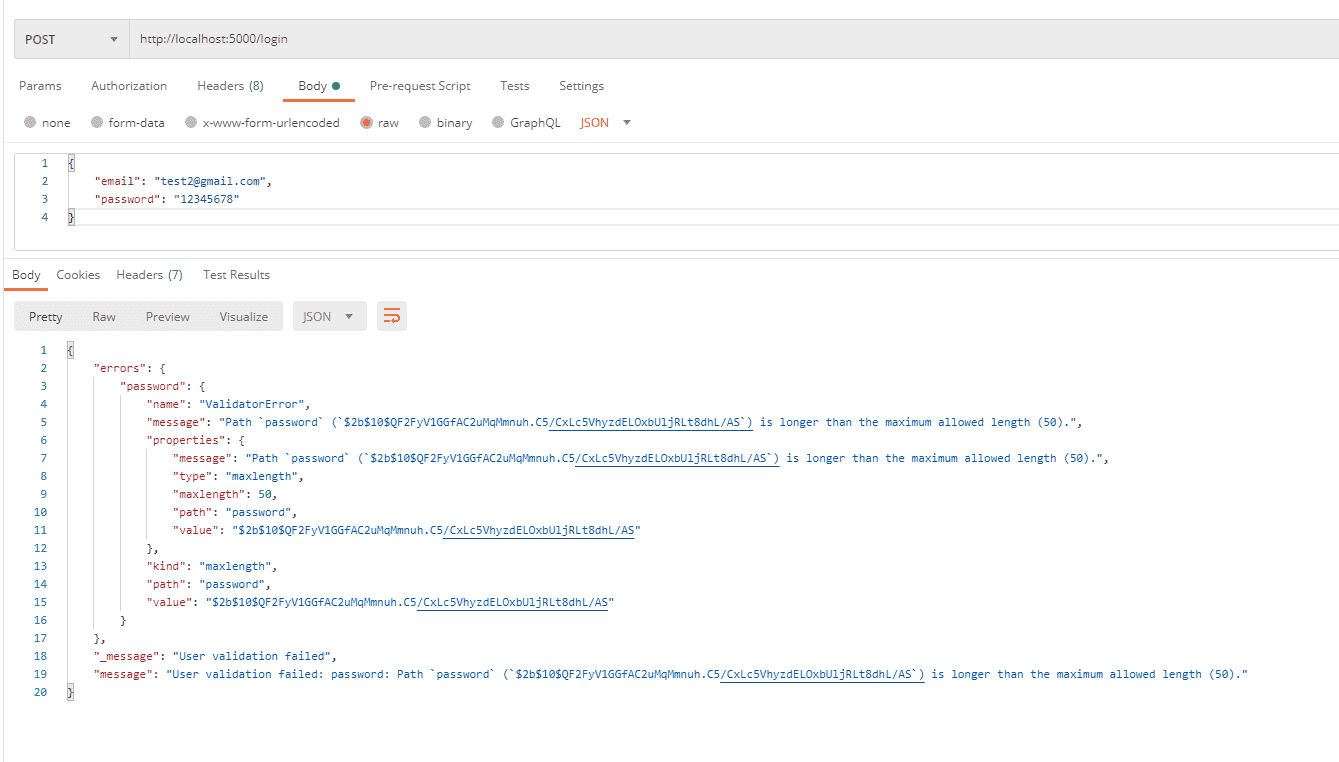Open the Authorization tab
The height and width of the screenshot is (762, 1339).
(x=129, y=86)
